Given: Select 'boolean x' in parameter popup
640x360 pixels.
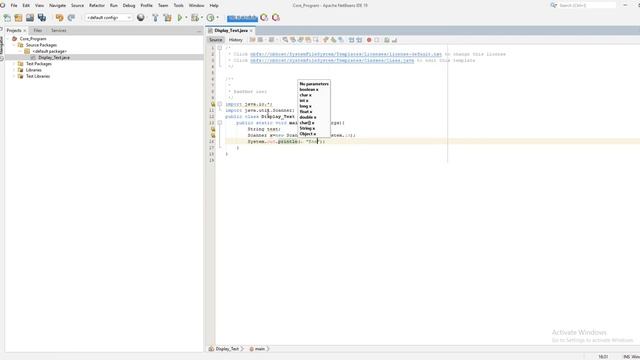Looking at the screenshot, I should (309, 89).
